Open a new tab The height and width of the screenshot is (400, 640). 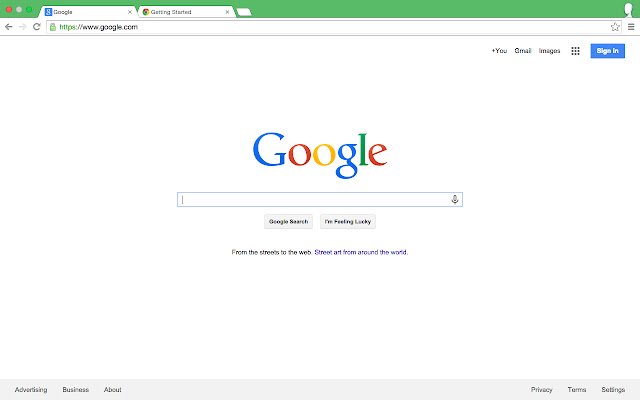click(244, 12)
